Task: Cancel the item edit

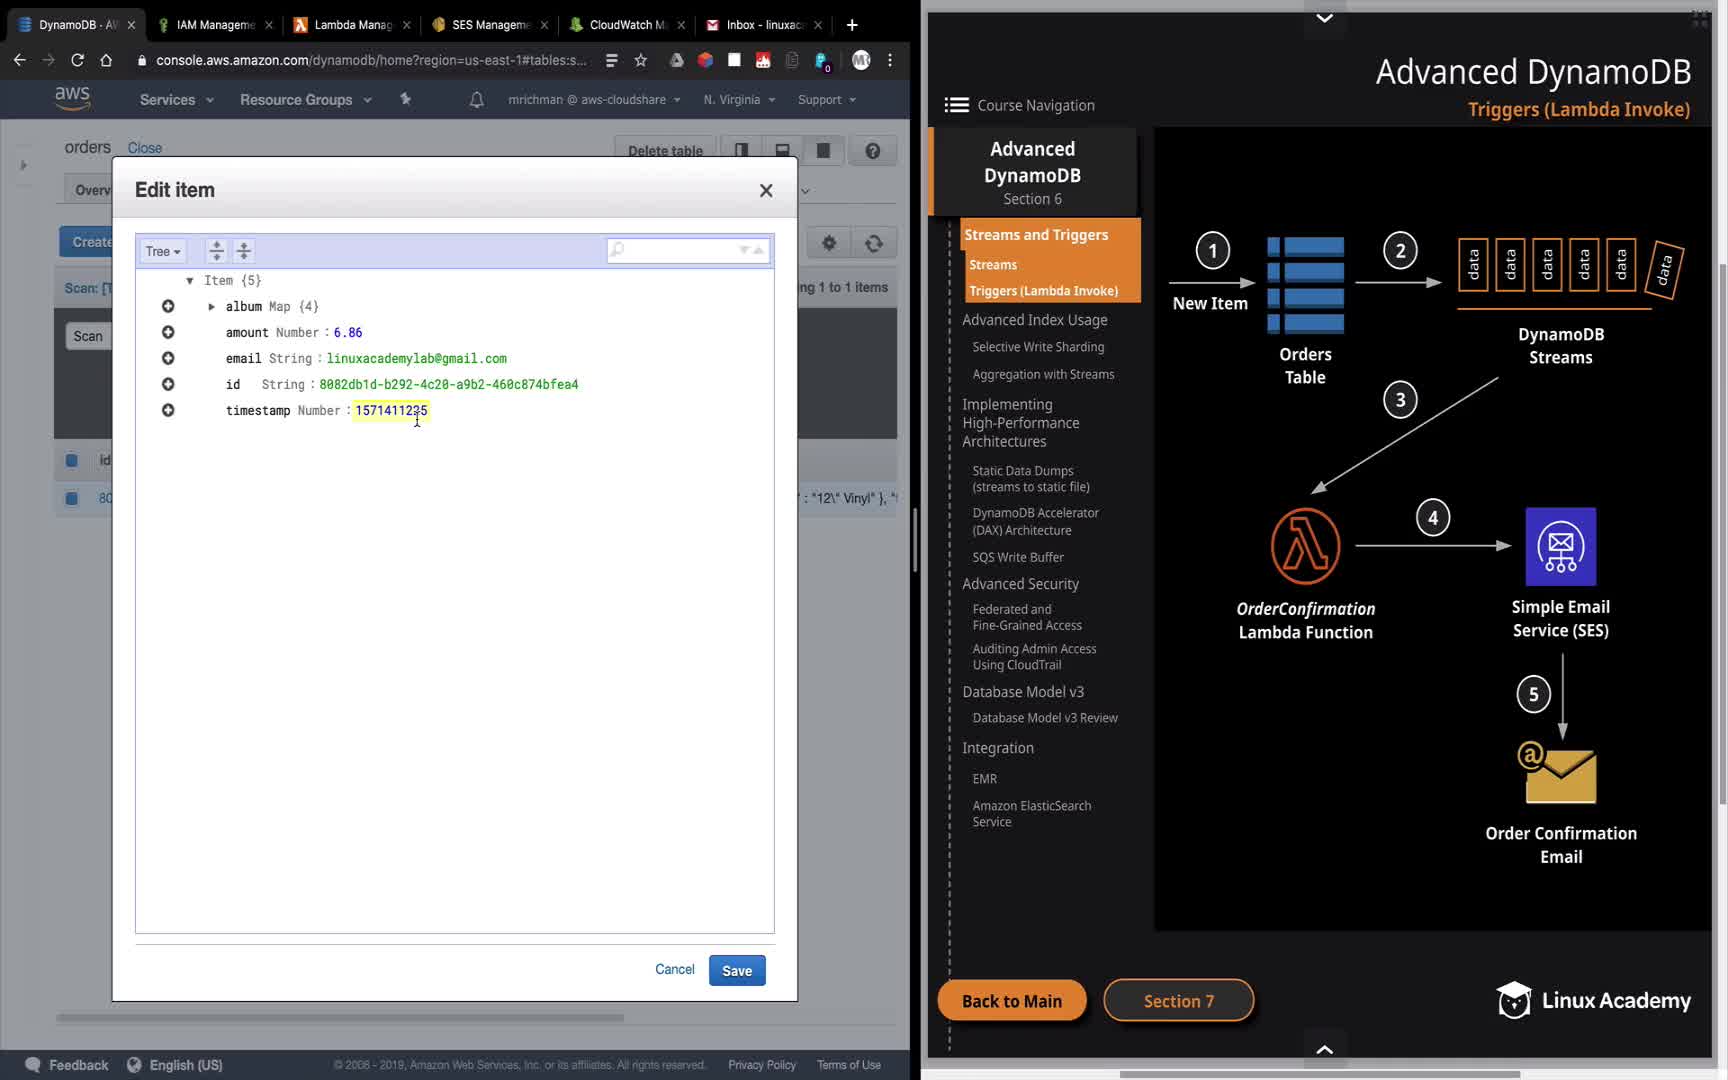Action: tap(674, 969)
